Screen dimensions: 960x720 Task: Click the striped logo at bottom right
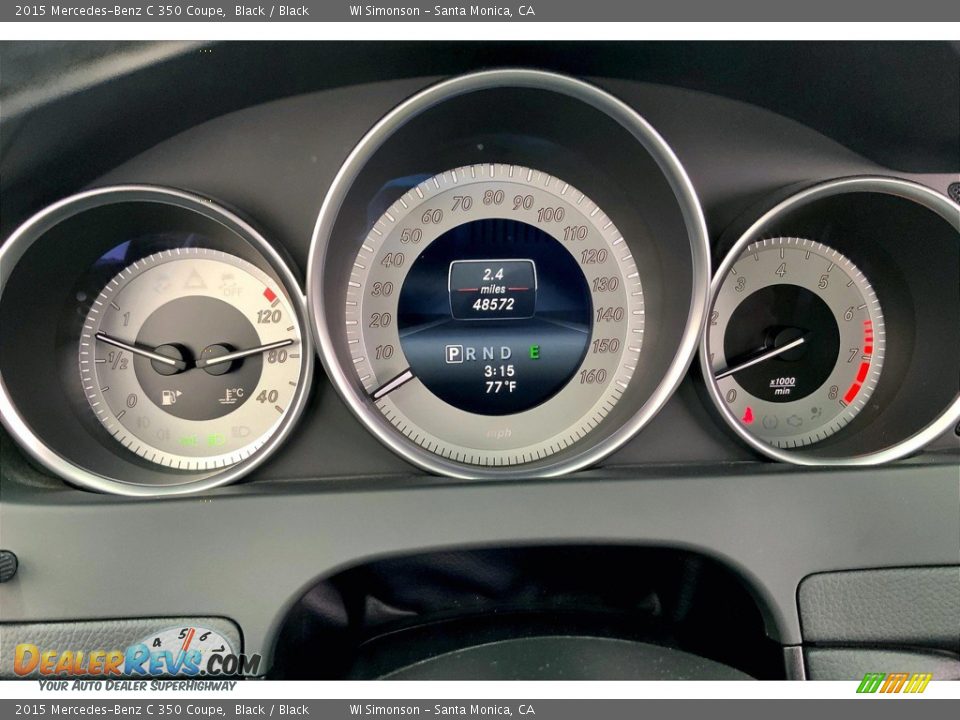point(894,683)
